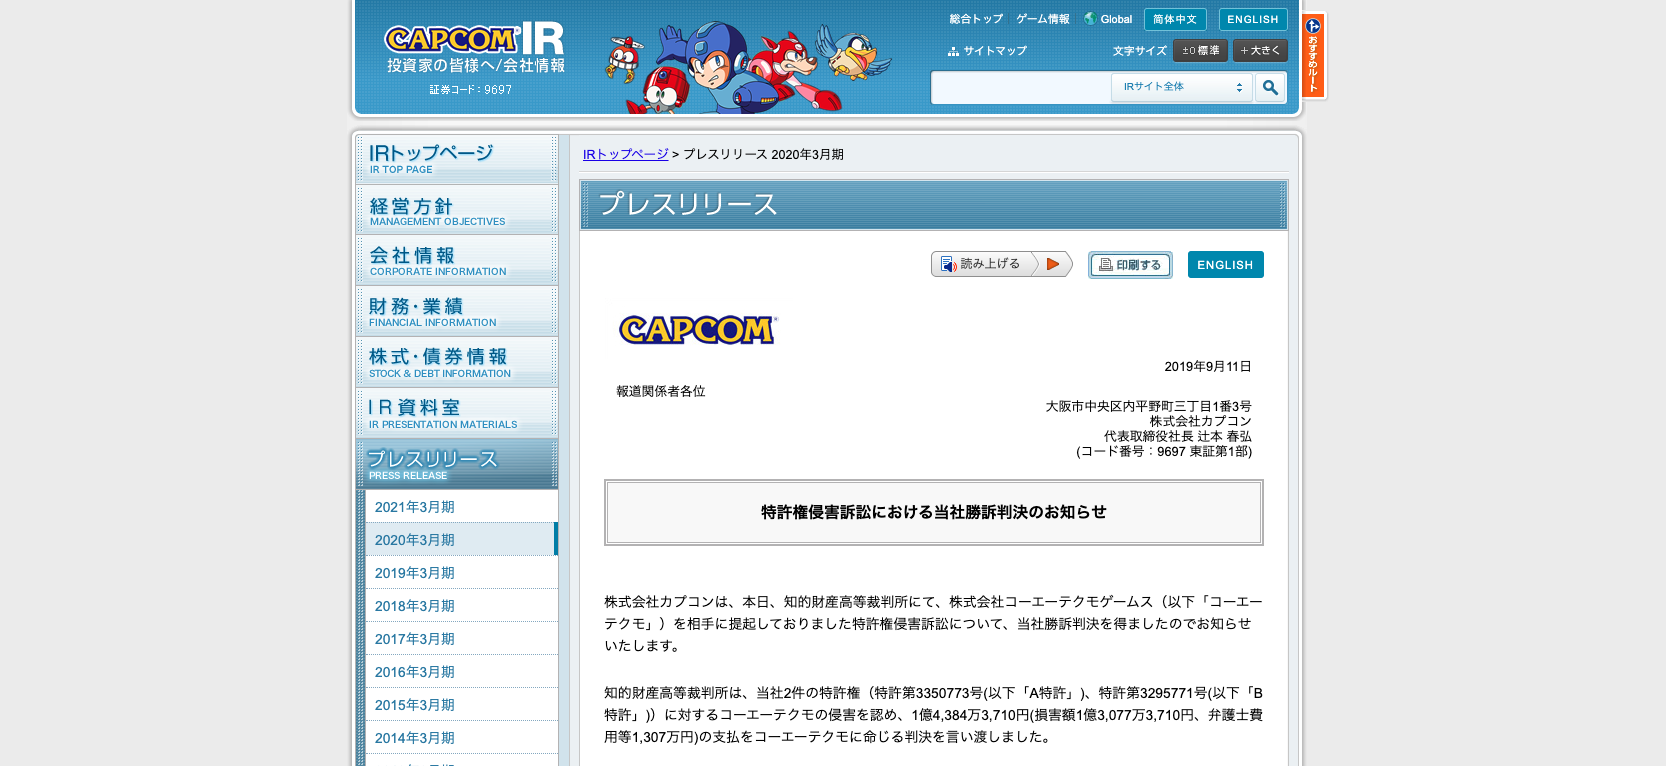Click the Capcom logo in the article

coord(698,329)
